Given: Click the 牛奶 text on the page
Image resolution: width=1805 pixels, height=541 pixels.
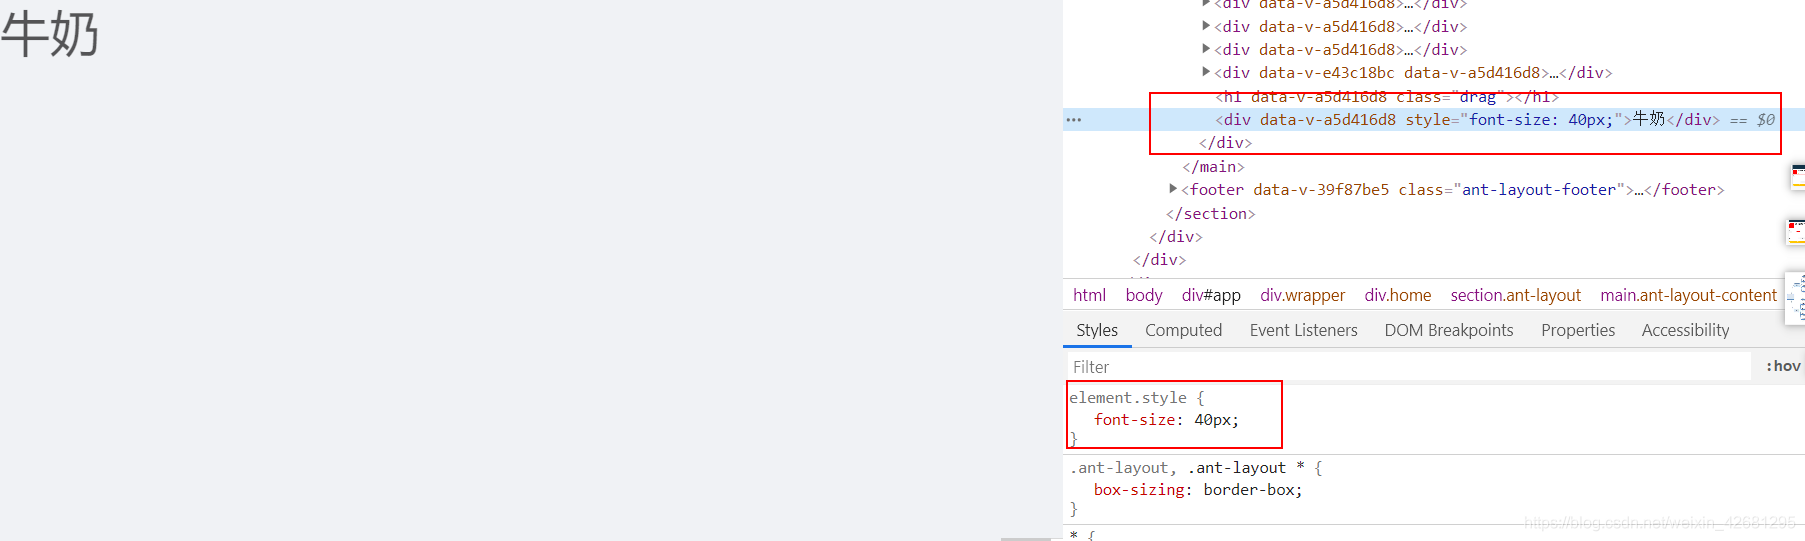Looking at the screenshot, I should pos(49,35).
